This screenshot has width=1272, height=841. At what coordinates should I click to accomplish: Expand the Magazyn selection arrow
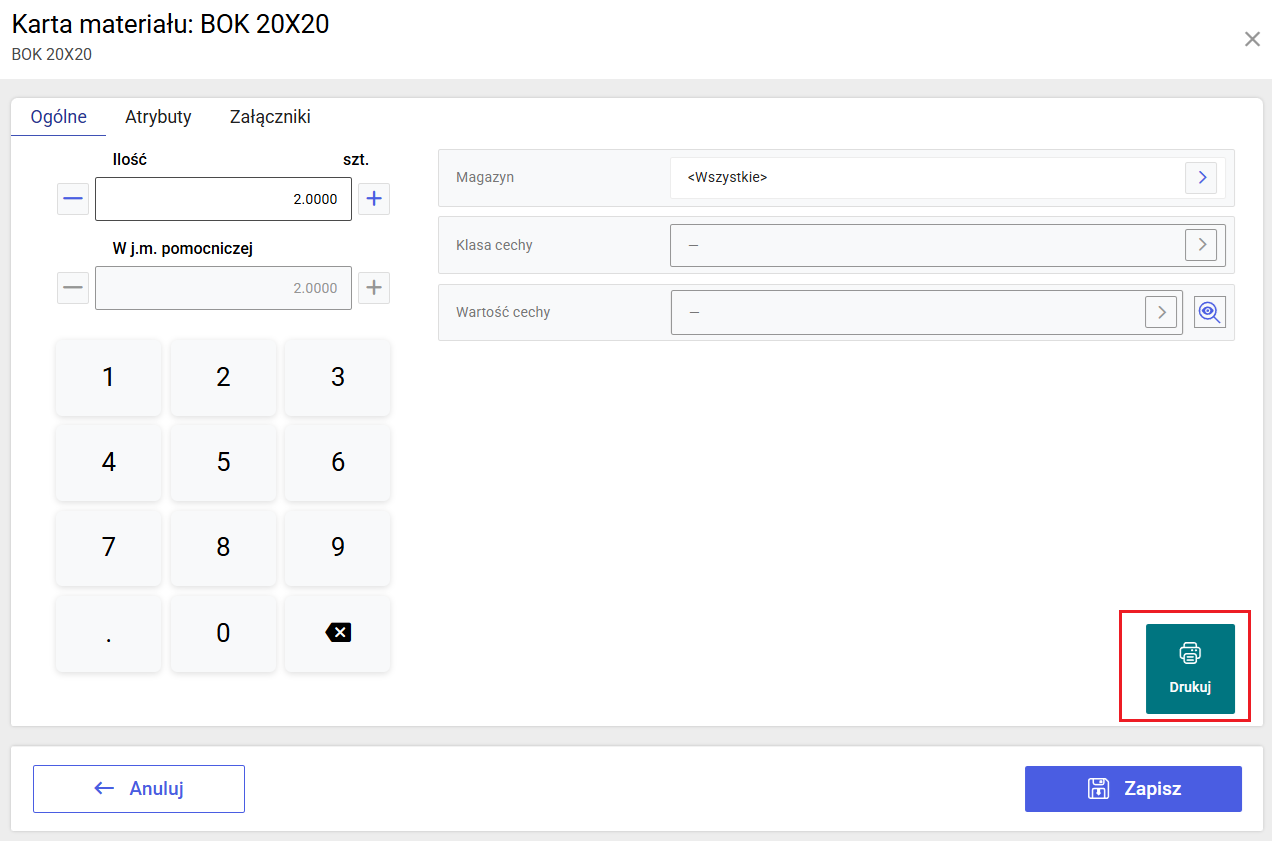[1202, 178]
